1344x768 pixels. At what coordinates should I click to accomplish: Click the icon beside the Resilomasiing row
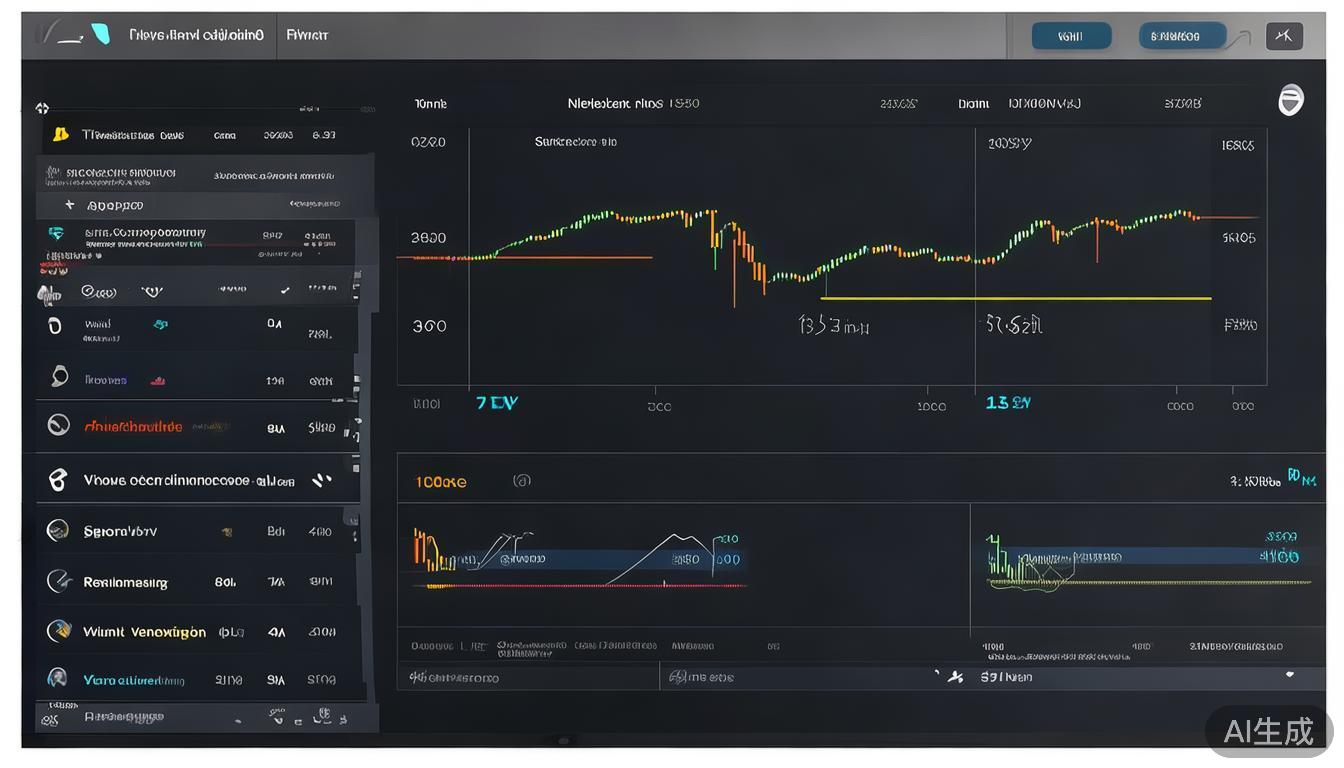click(x=59, y=581)
